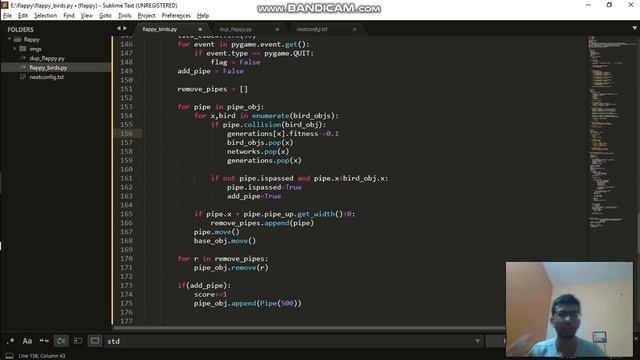Image resolution: width=640 pixels, height=360 pixels.
Task: Open the tab list dropdown at top right
Action: (635, 28)
